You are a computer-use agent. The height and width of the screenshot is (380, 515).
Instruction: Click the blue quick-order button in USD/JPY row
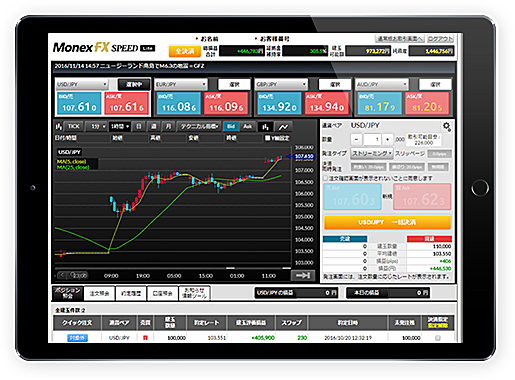tap(77, 338)
